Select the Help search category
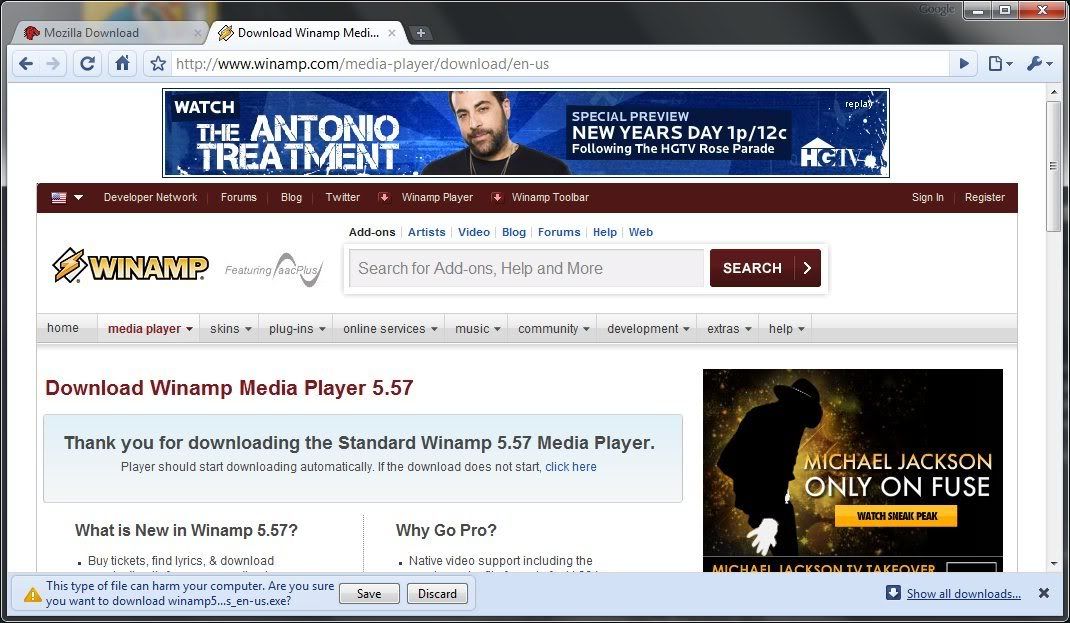The width and height of the screenshot is (1070, 623). click(605, 232)
